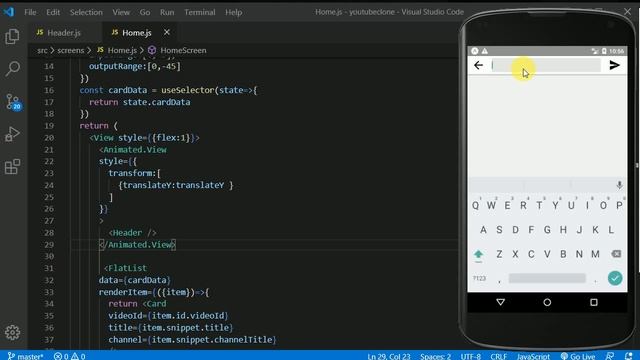The image size is (640, 360).
Task: Open the Manage gear settings icon
Action: (12, 333)
